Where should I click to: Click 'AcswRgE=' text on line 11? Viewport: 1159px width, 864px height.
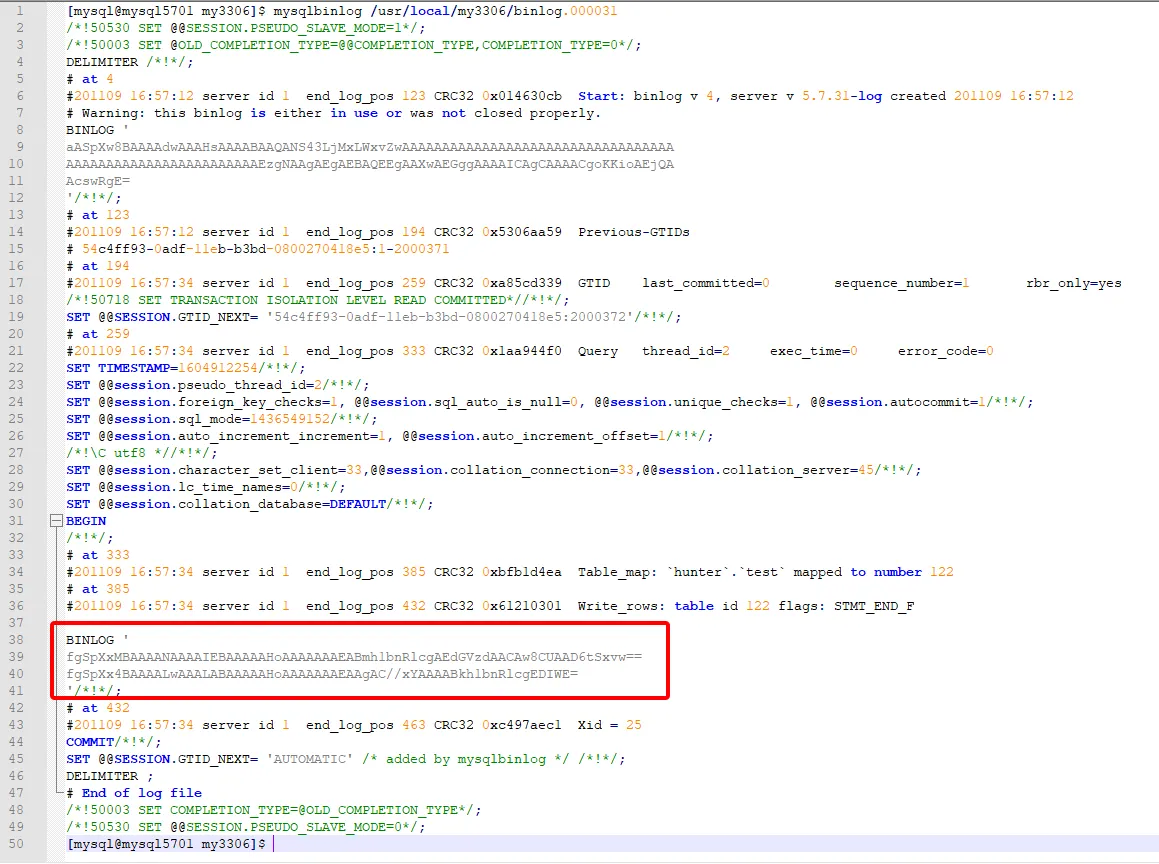click(x=98, y=181)
